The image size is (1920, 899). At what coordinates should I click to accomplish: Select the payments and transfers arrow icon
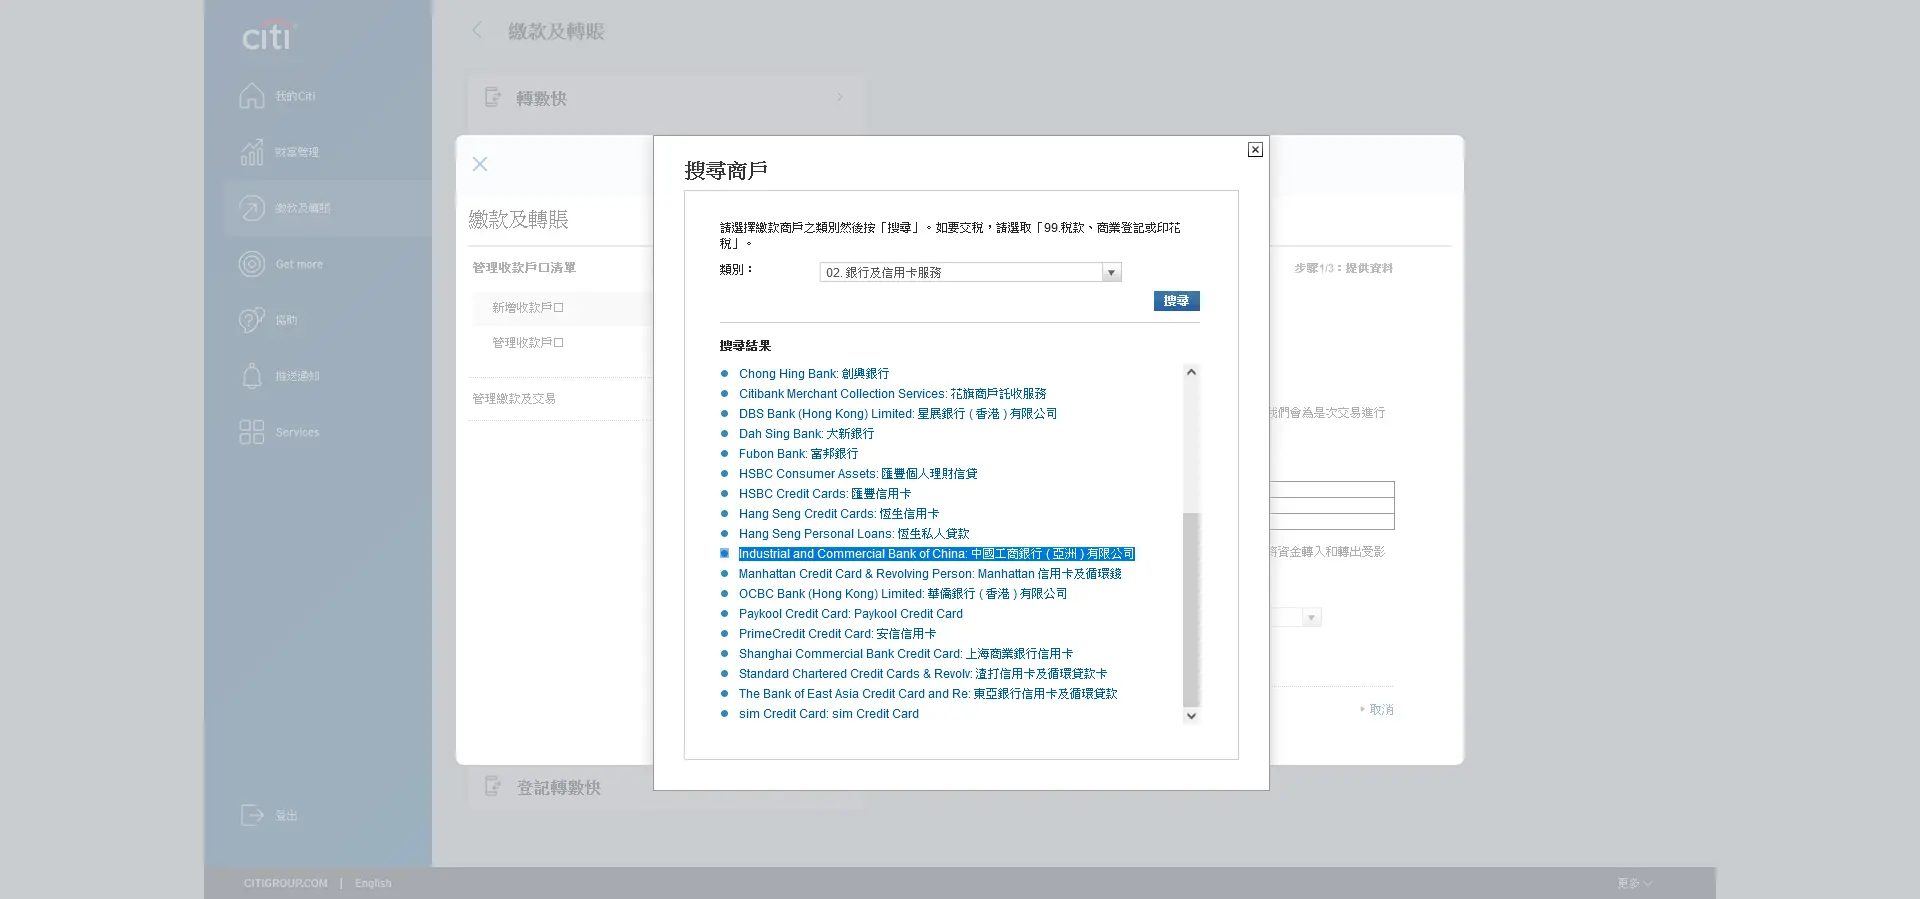[252, 208]
